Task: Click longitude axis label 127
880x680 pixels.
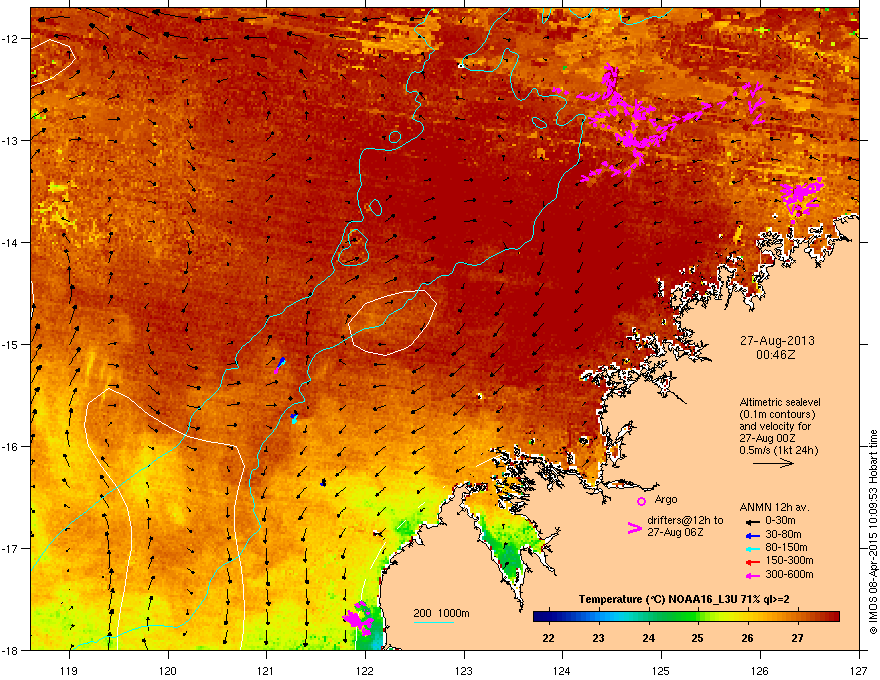Action: 859,670
